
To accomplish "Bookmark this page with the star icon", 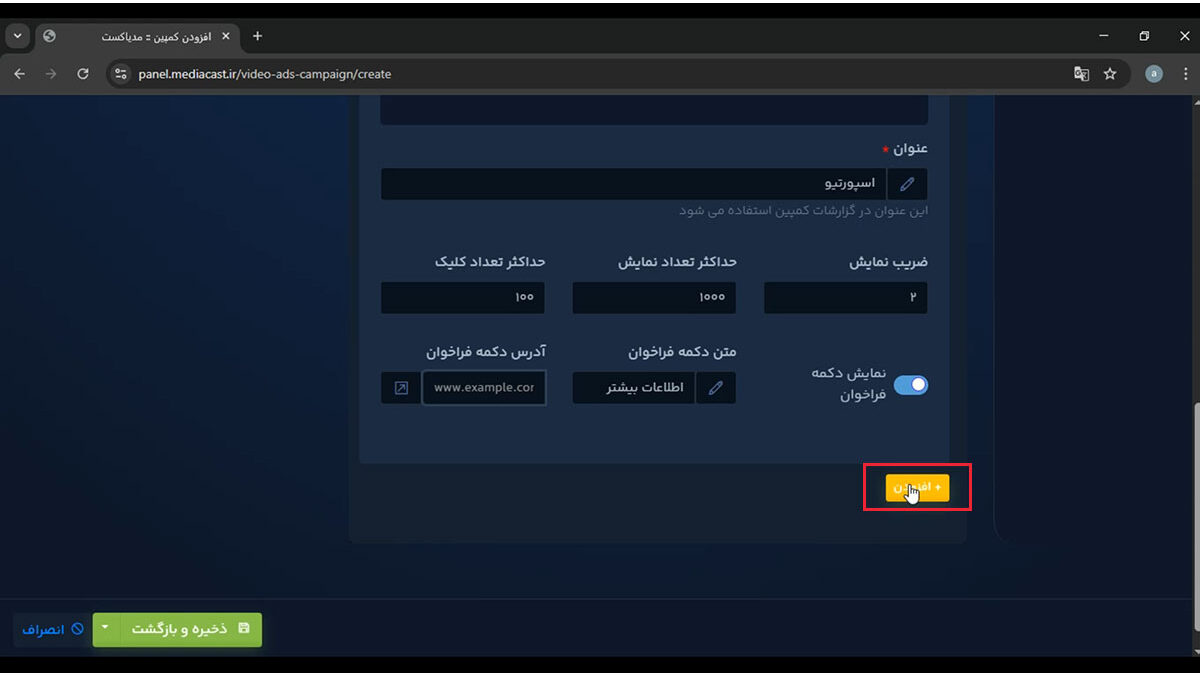I will point(1109,74).
